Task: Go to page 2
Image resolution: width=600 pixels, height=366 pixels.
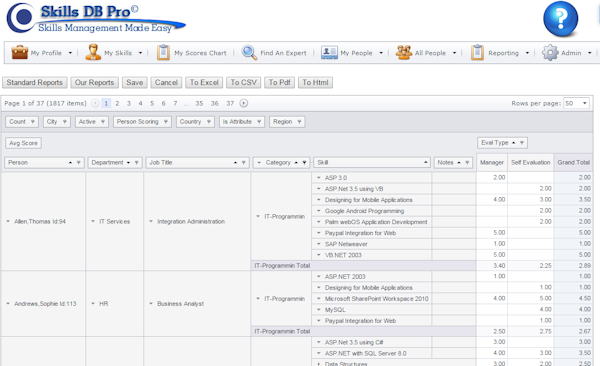Action: coord(117,103)
